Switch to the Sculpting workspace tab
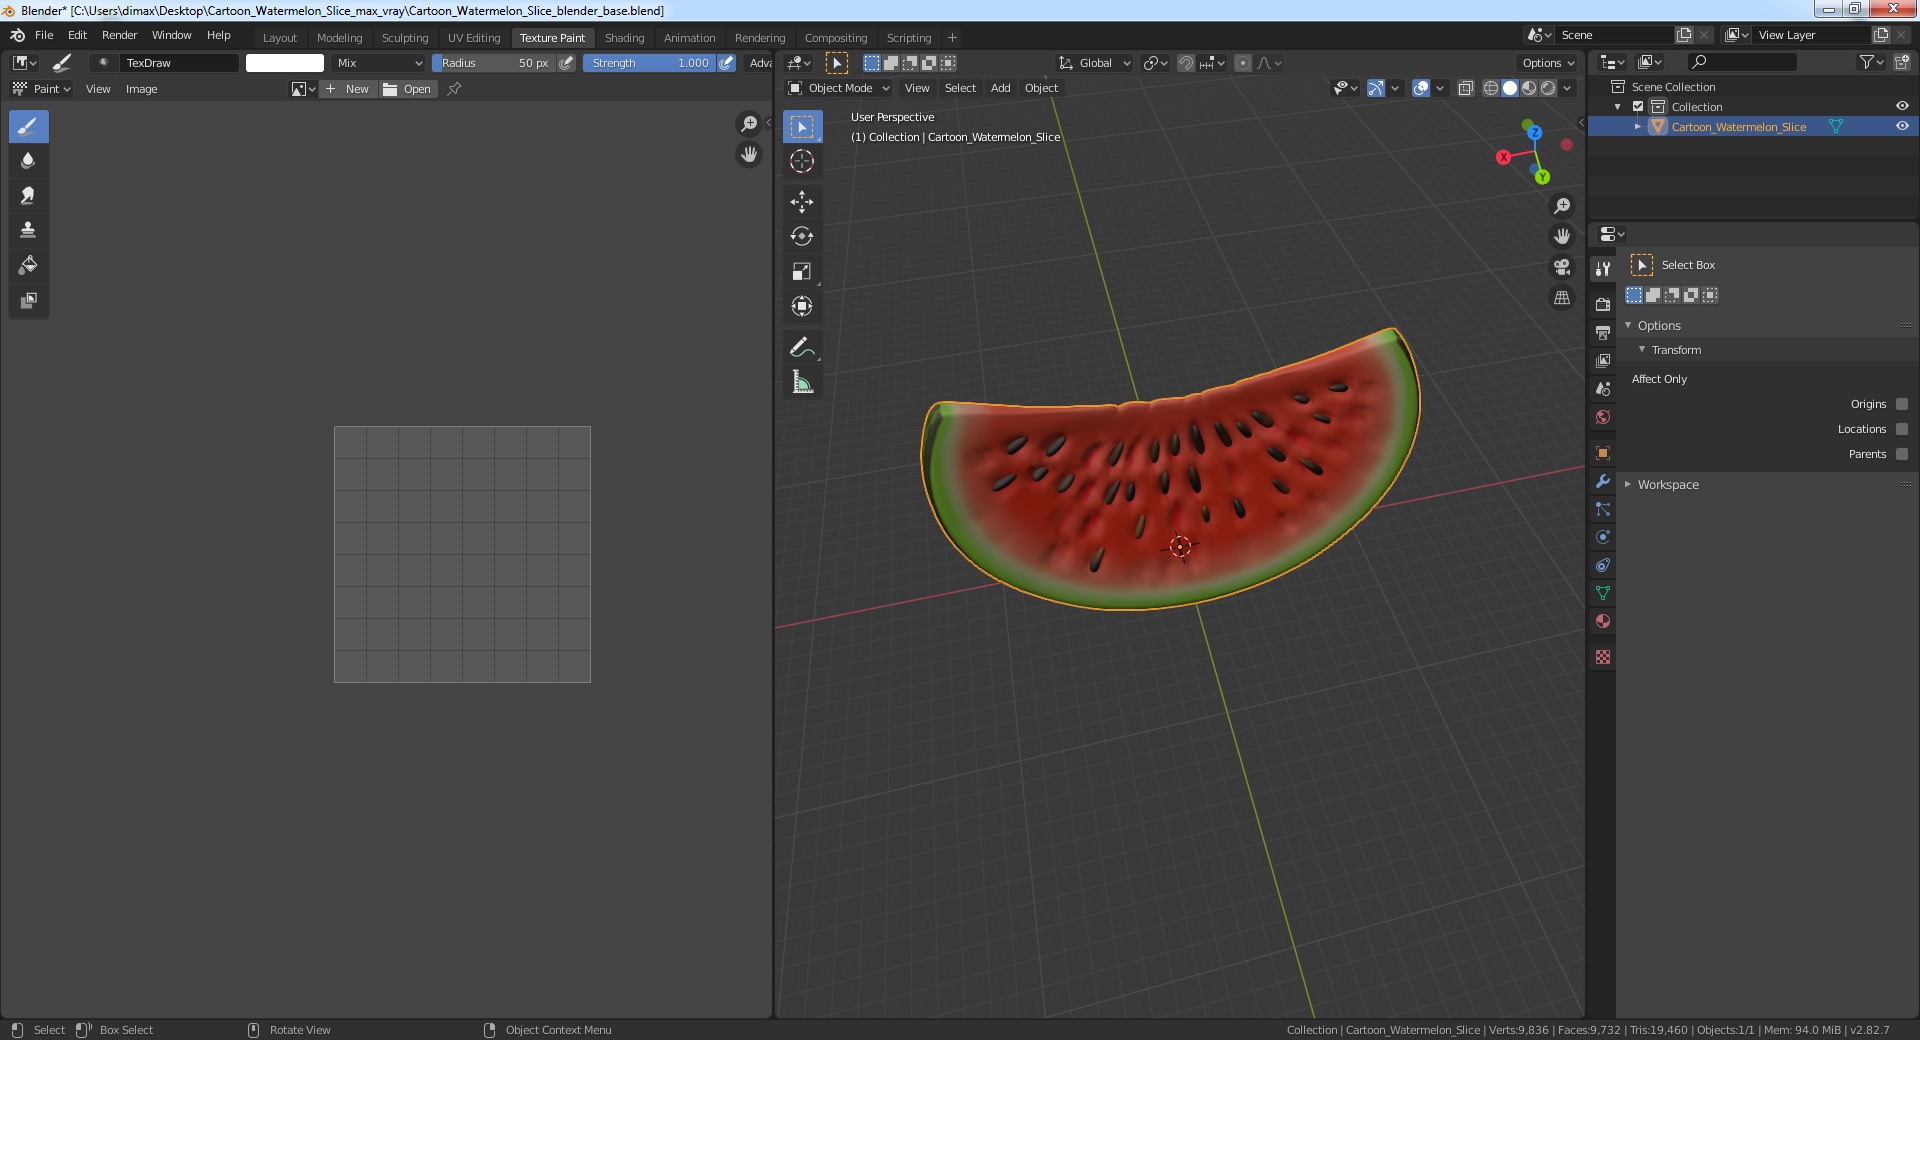The width and height of the screenshot is (1920, 1158). [405, 38]
